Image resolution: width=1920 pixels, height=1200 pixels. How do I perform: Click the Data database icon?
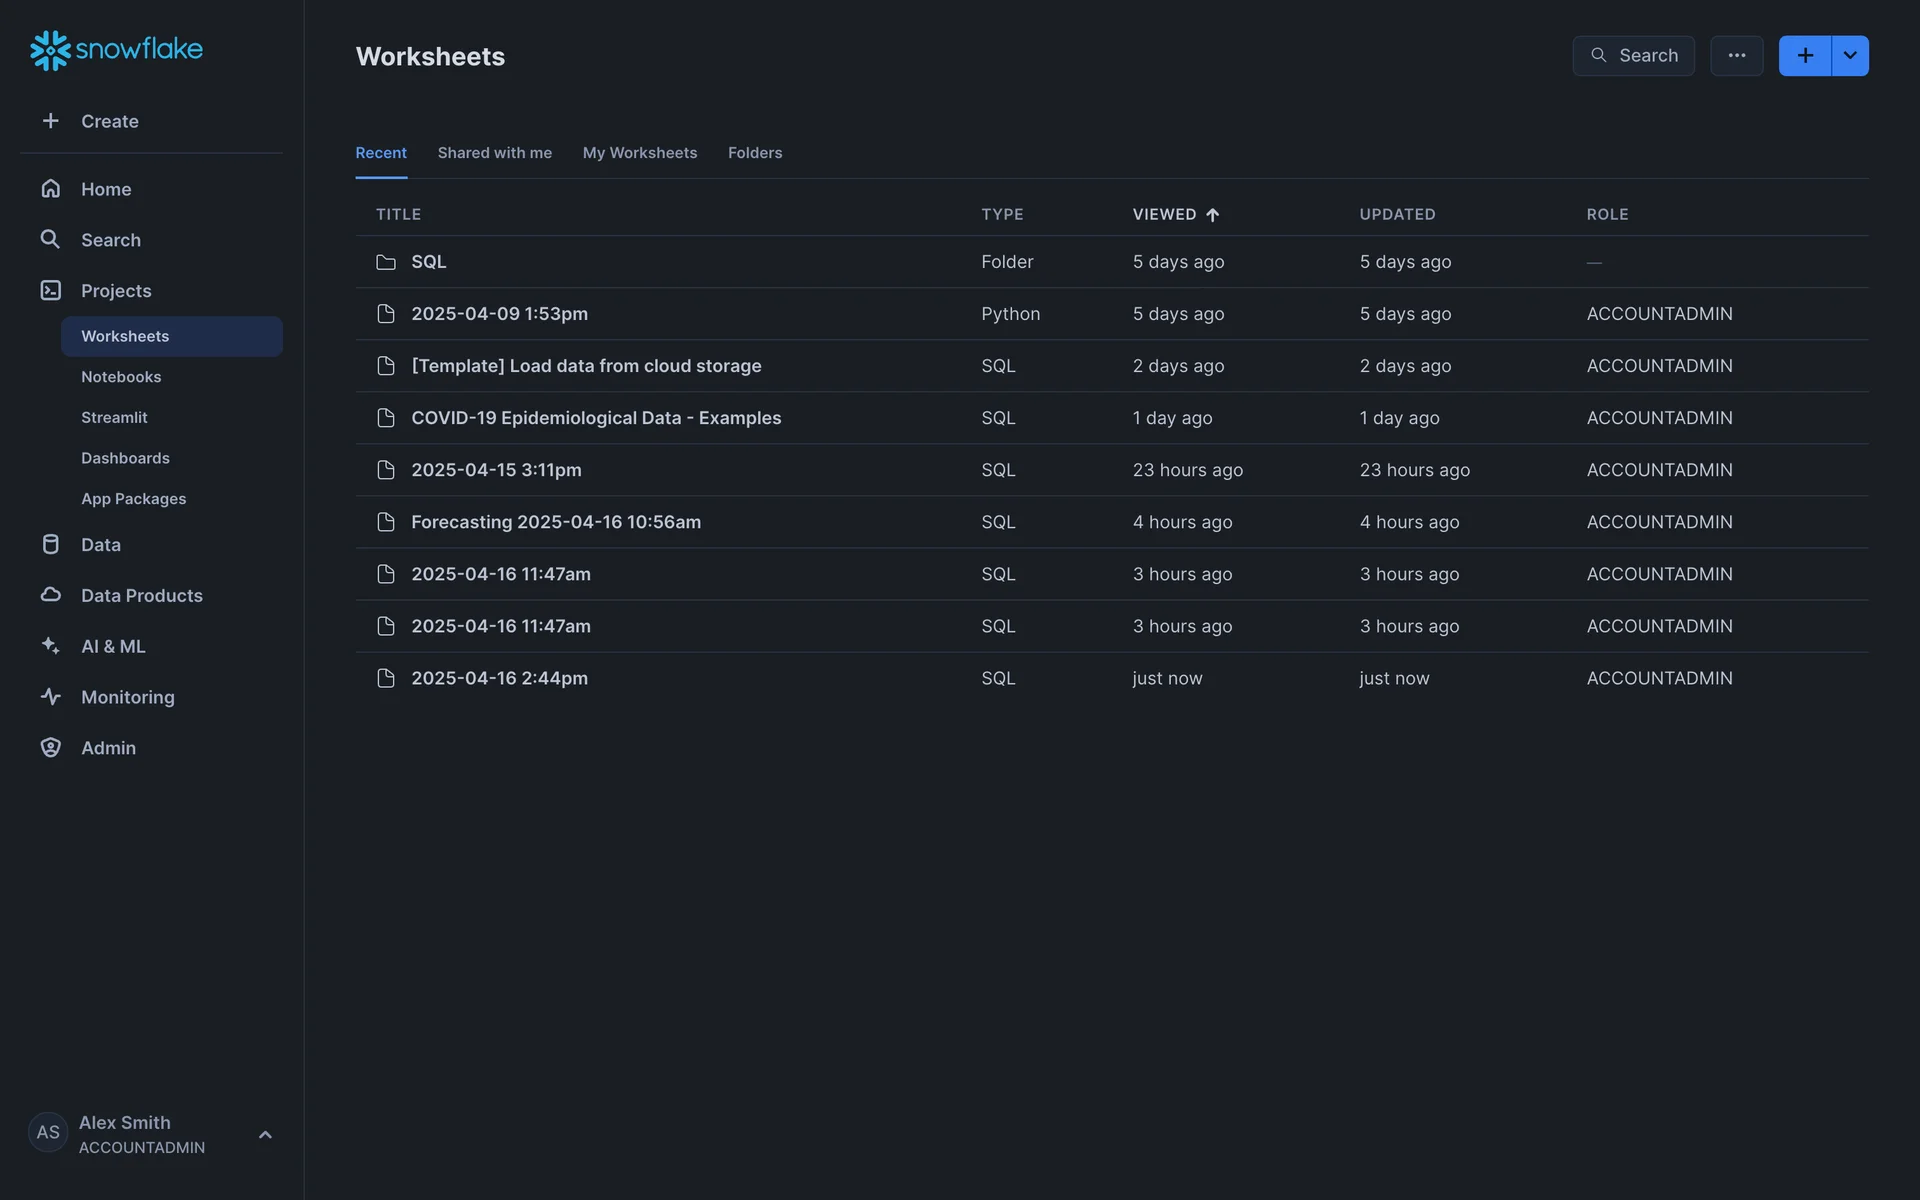point(51,545)
